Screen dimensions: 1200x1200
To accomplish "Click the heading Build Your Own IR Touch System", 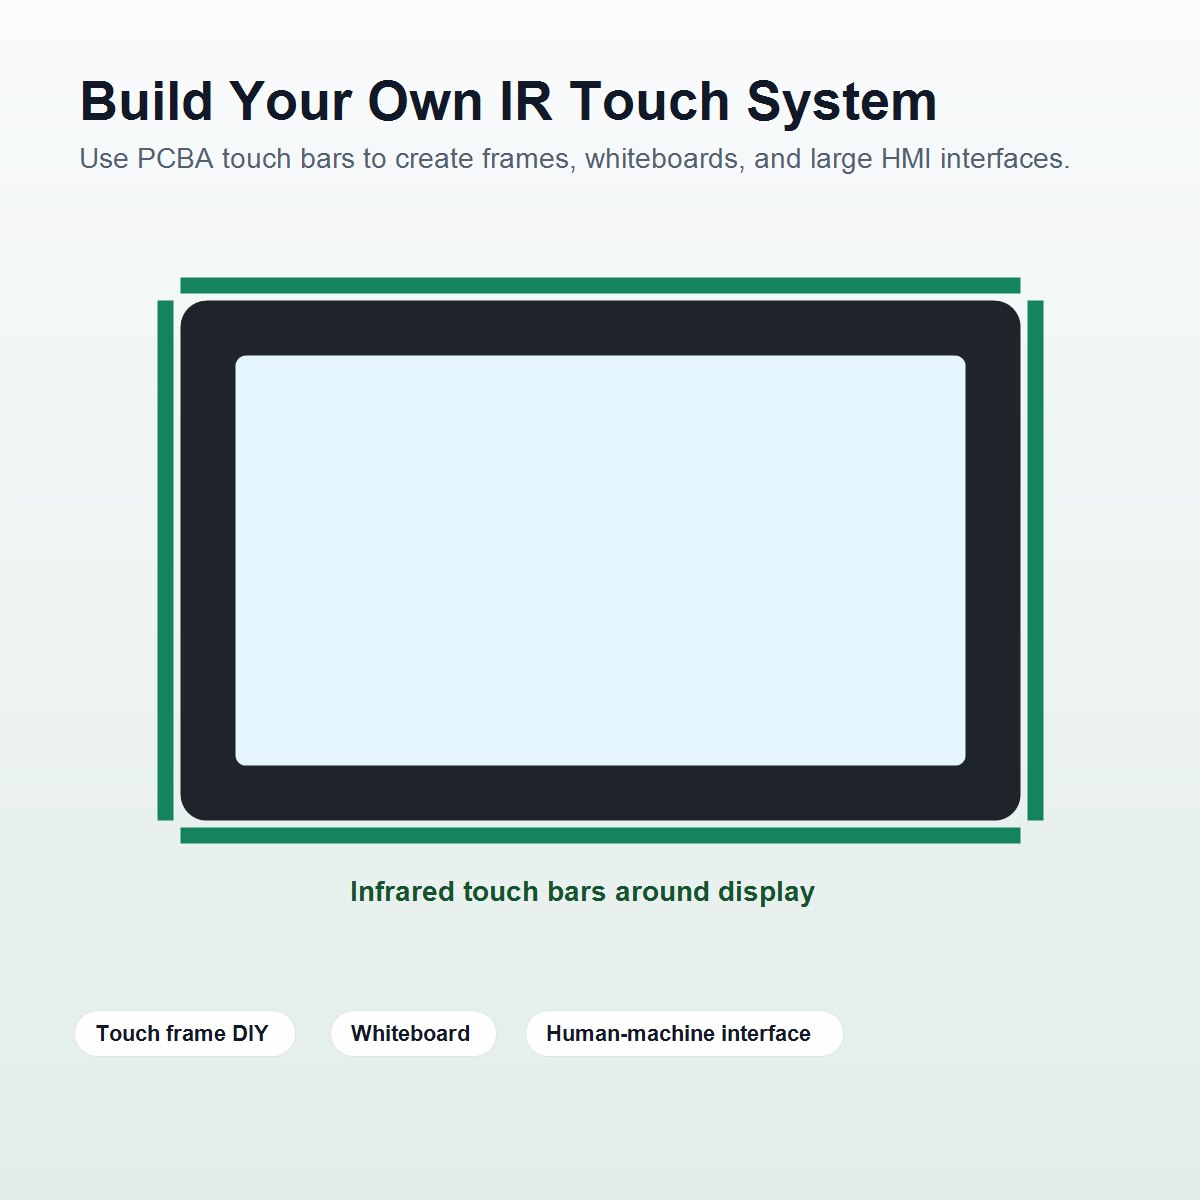I will 508,101.
